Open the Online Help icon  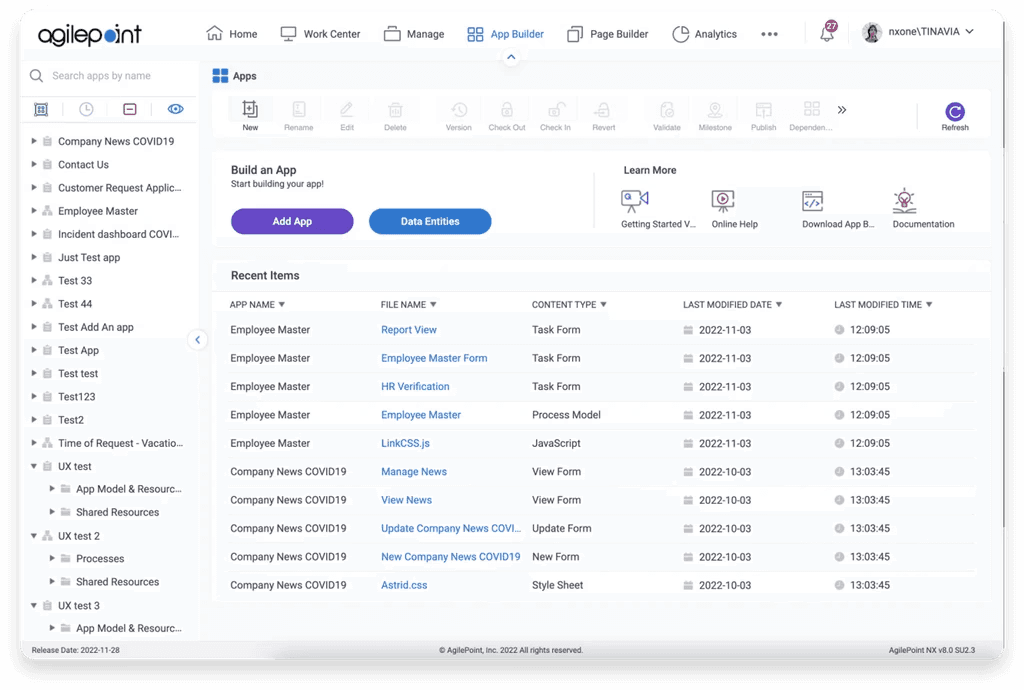tap(723, 200)
